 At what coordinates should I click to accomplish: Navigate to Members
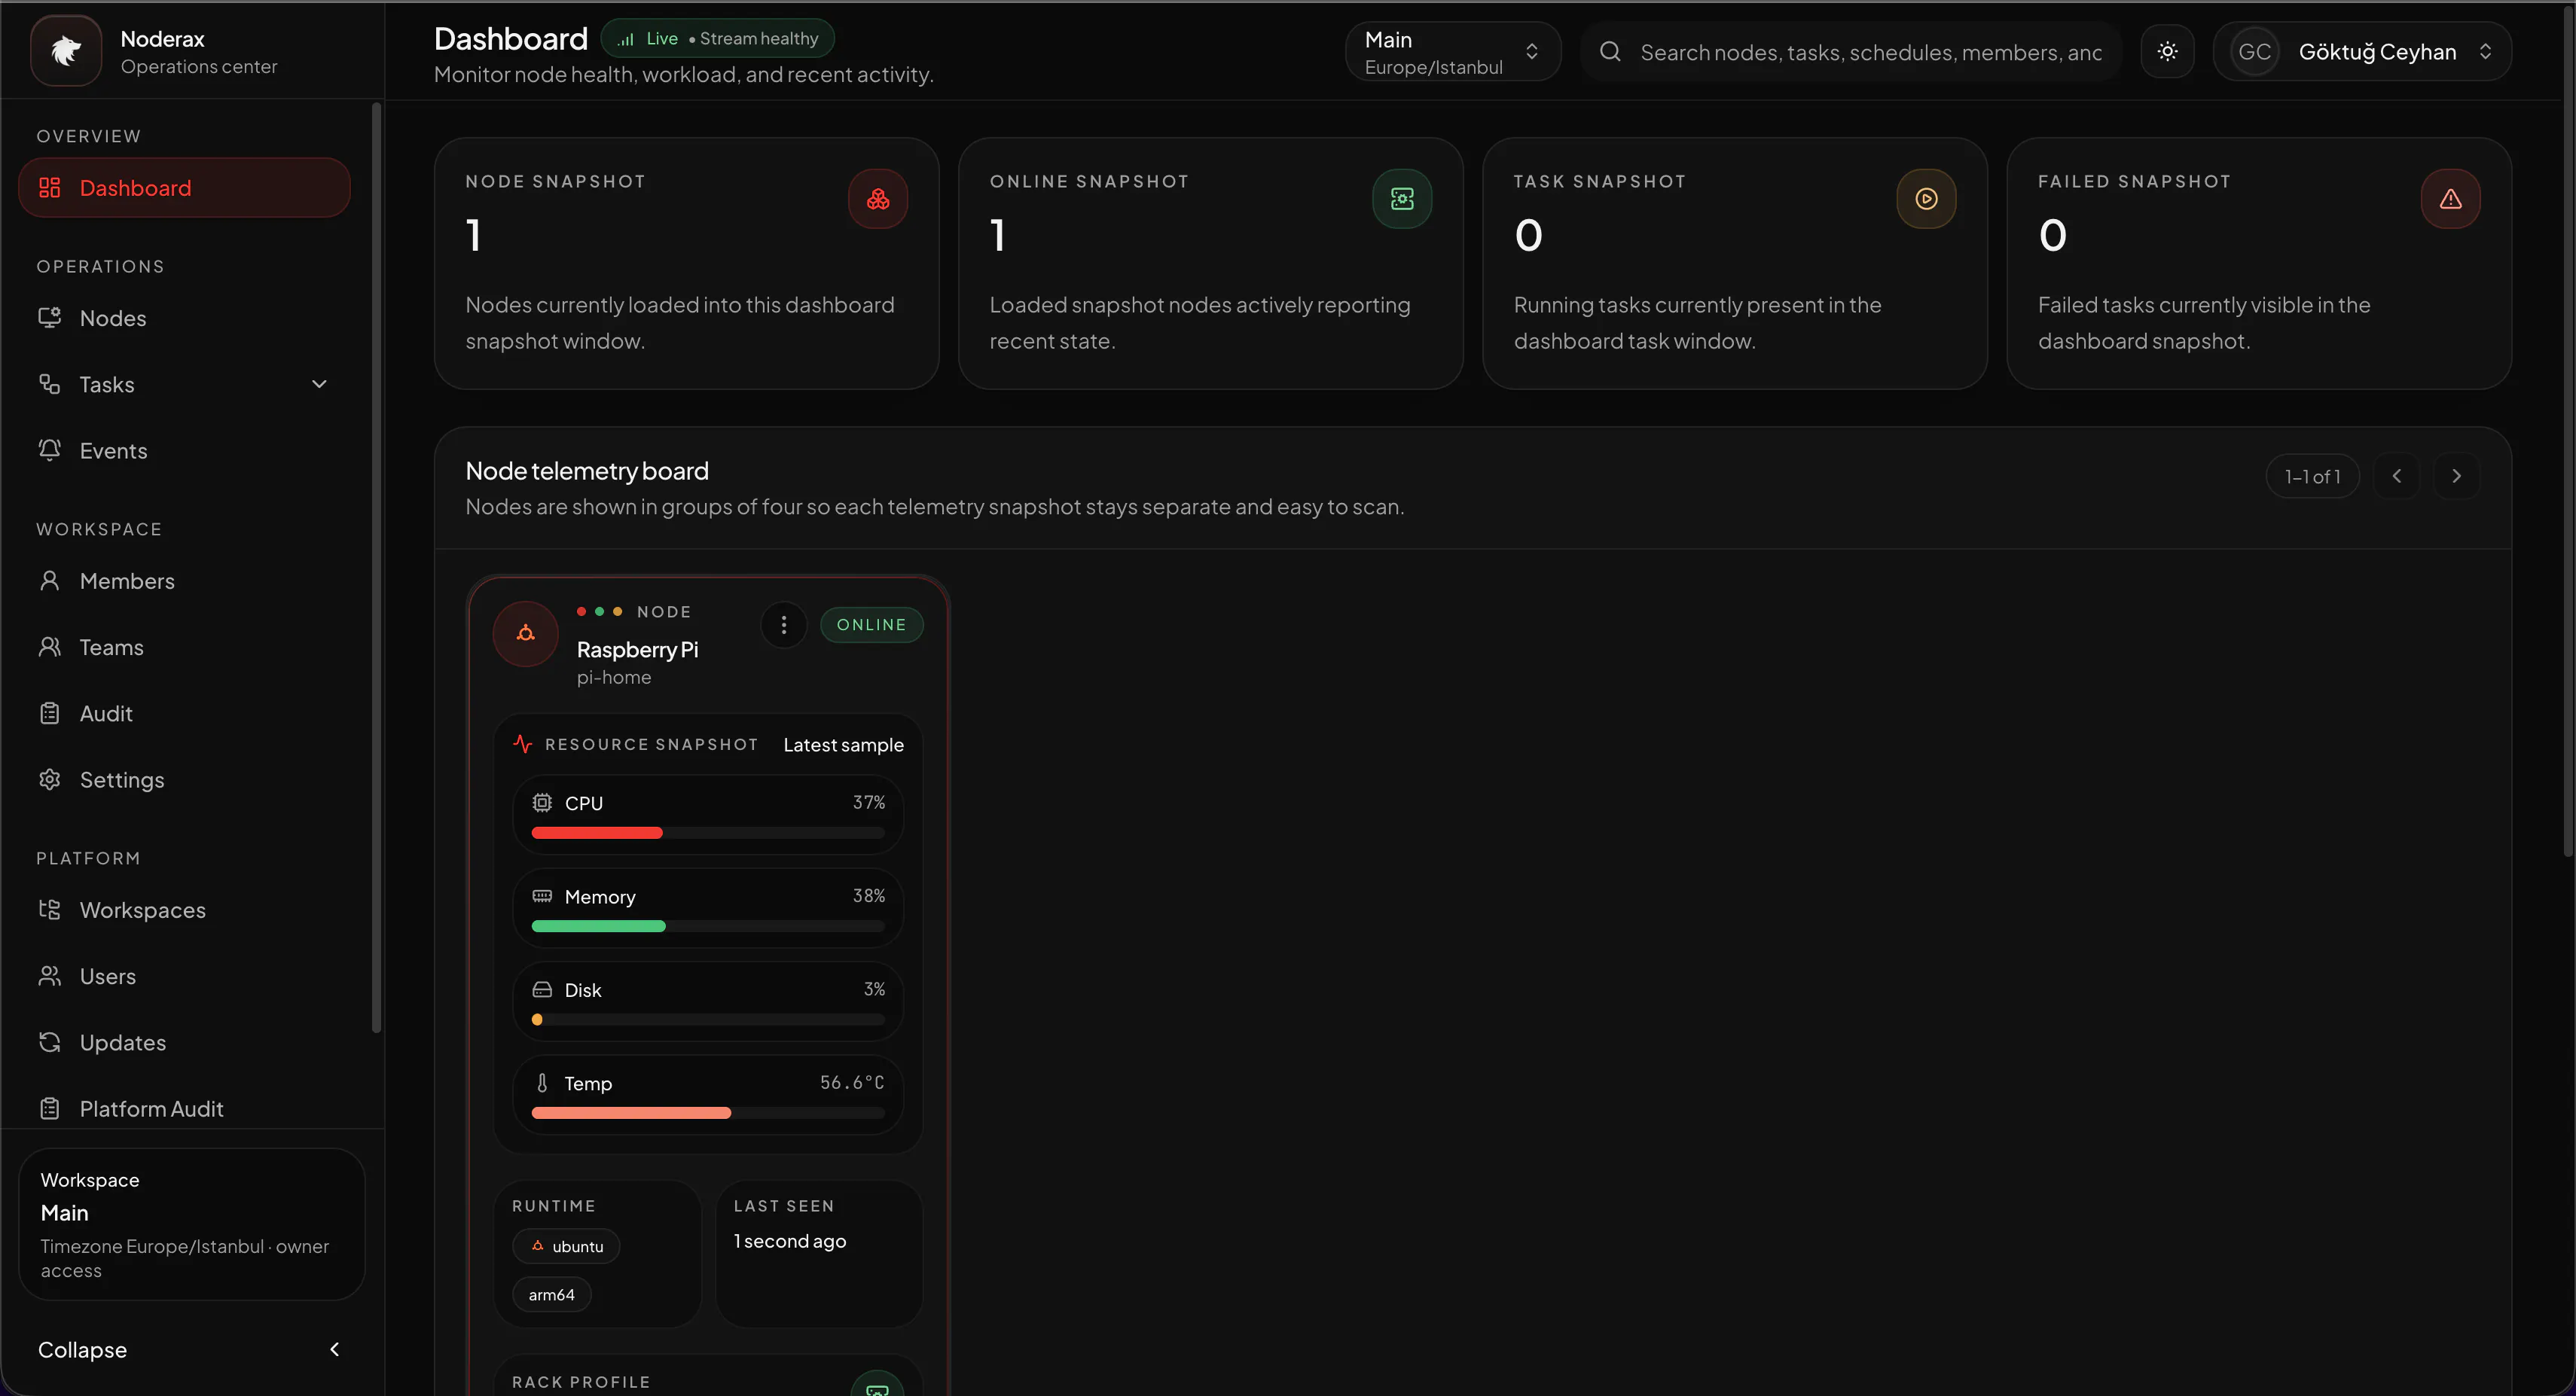[x=184, y=581]
